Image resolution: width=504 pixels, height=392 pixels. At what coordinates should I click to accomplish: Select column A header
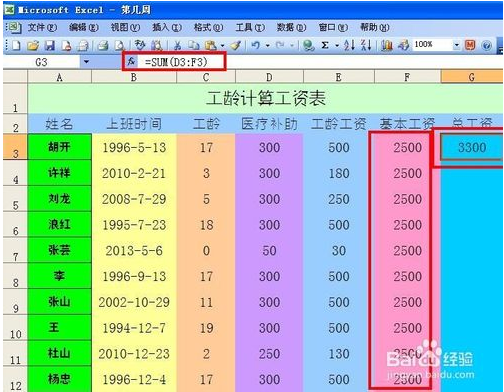pos(60,77)
